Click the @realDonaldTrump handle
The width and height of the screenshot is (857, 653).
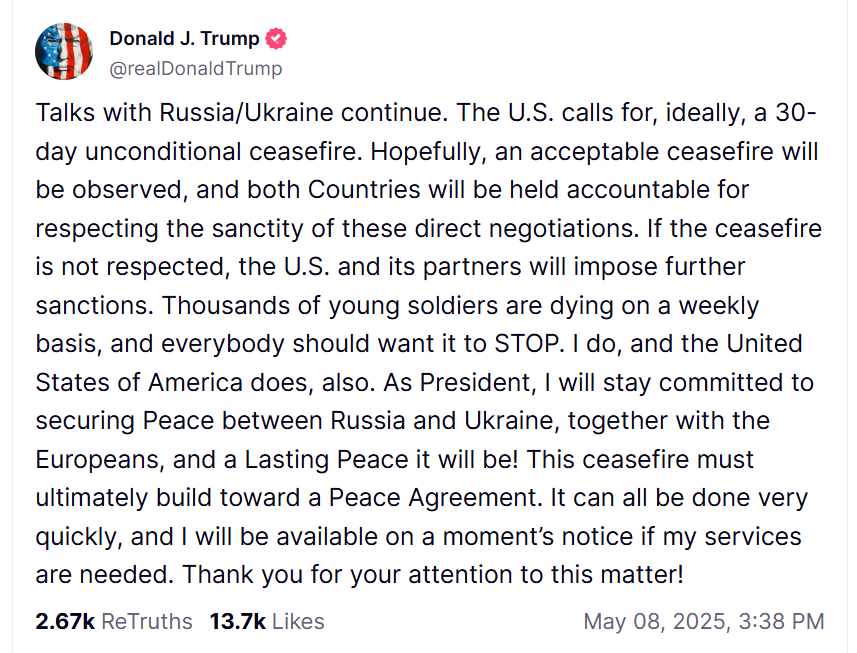(x=196, y=69)
